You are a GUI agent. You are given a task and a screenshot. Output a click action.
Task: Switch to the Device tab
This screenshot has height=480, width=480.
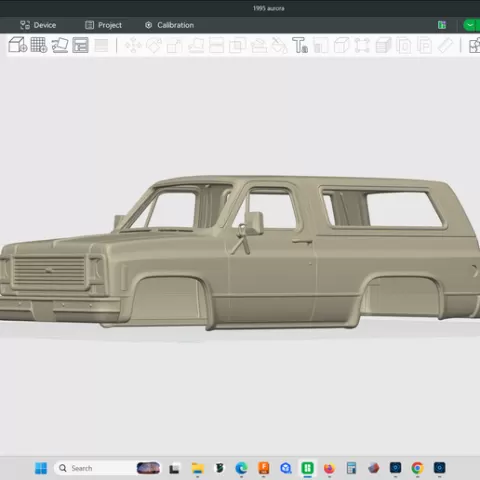pos(38,25)
